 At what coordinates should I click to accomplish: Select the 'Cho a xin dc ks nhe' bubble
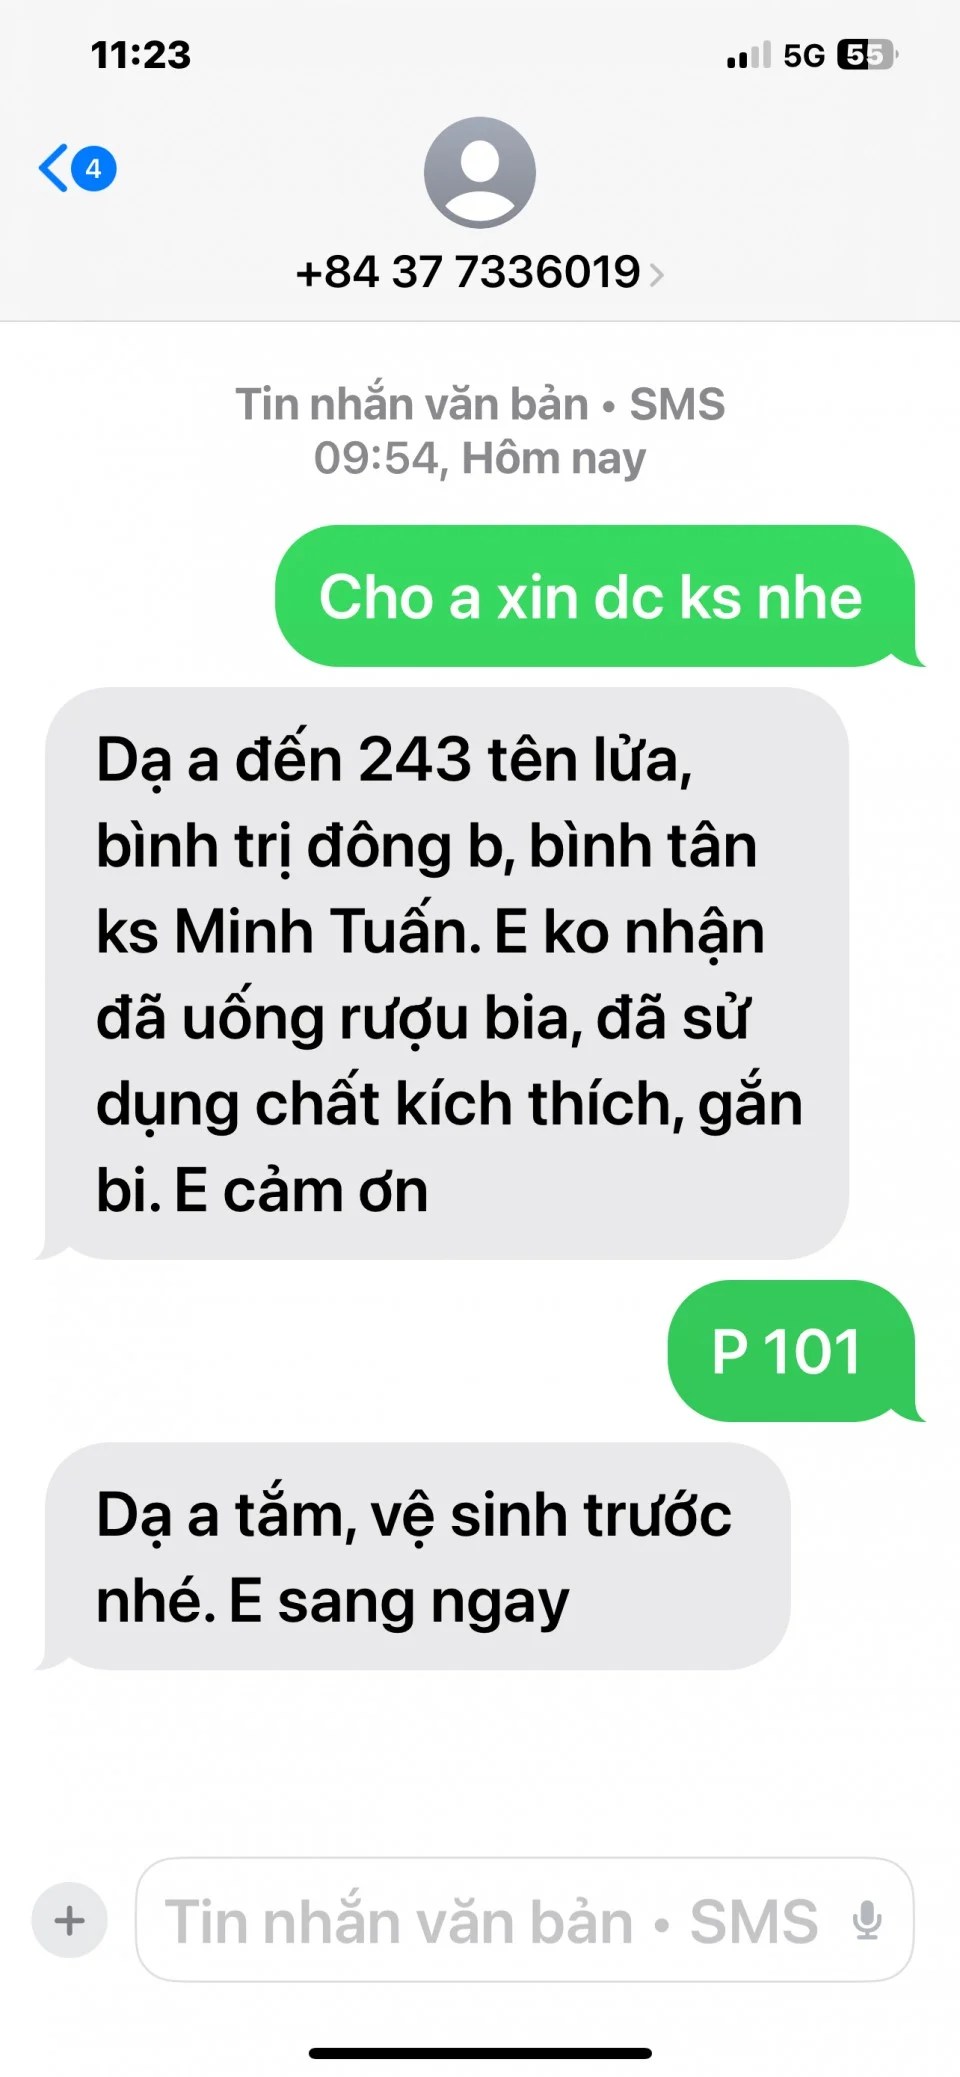(596, 596)
